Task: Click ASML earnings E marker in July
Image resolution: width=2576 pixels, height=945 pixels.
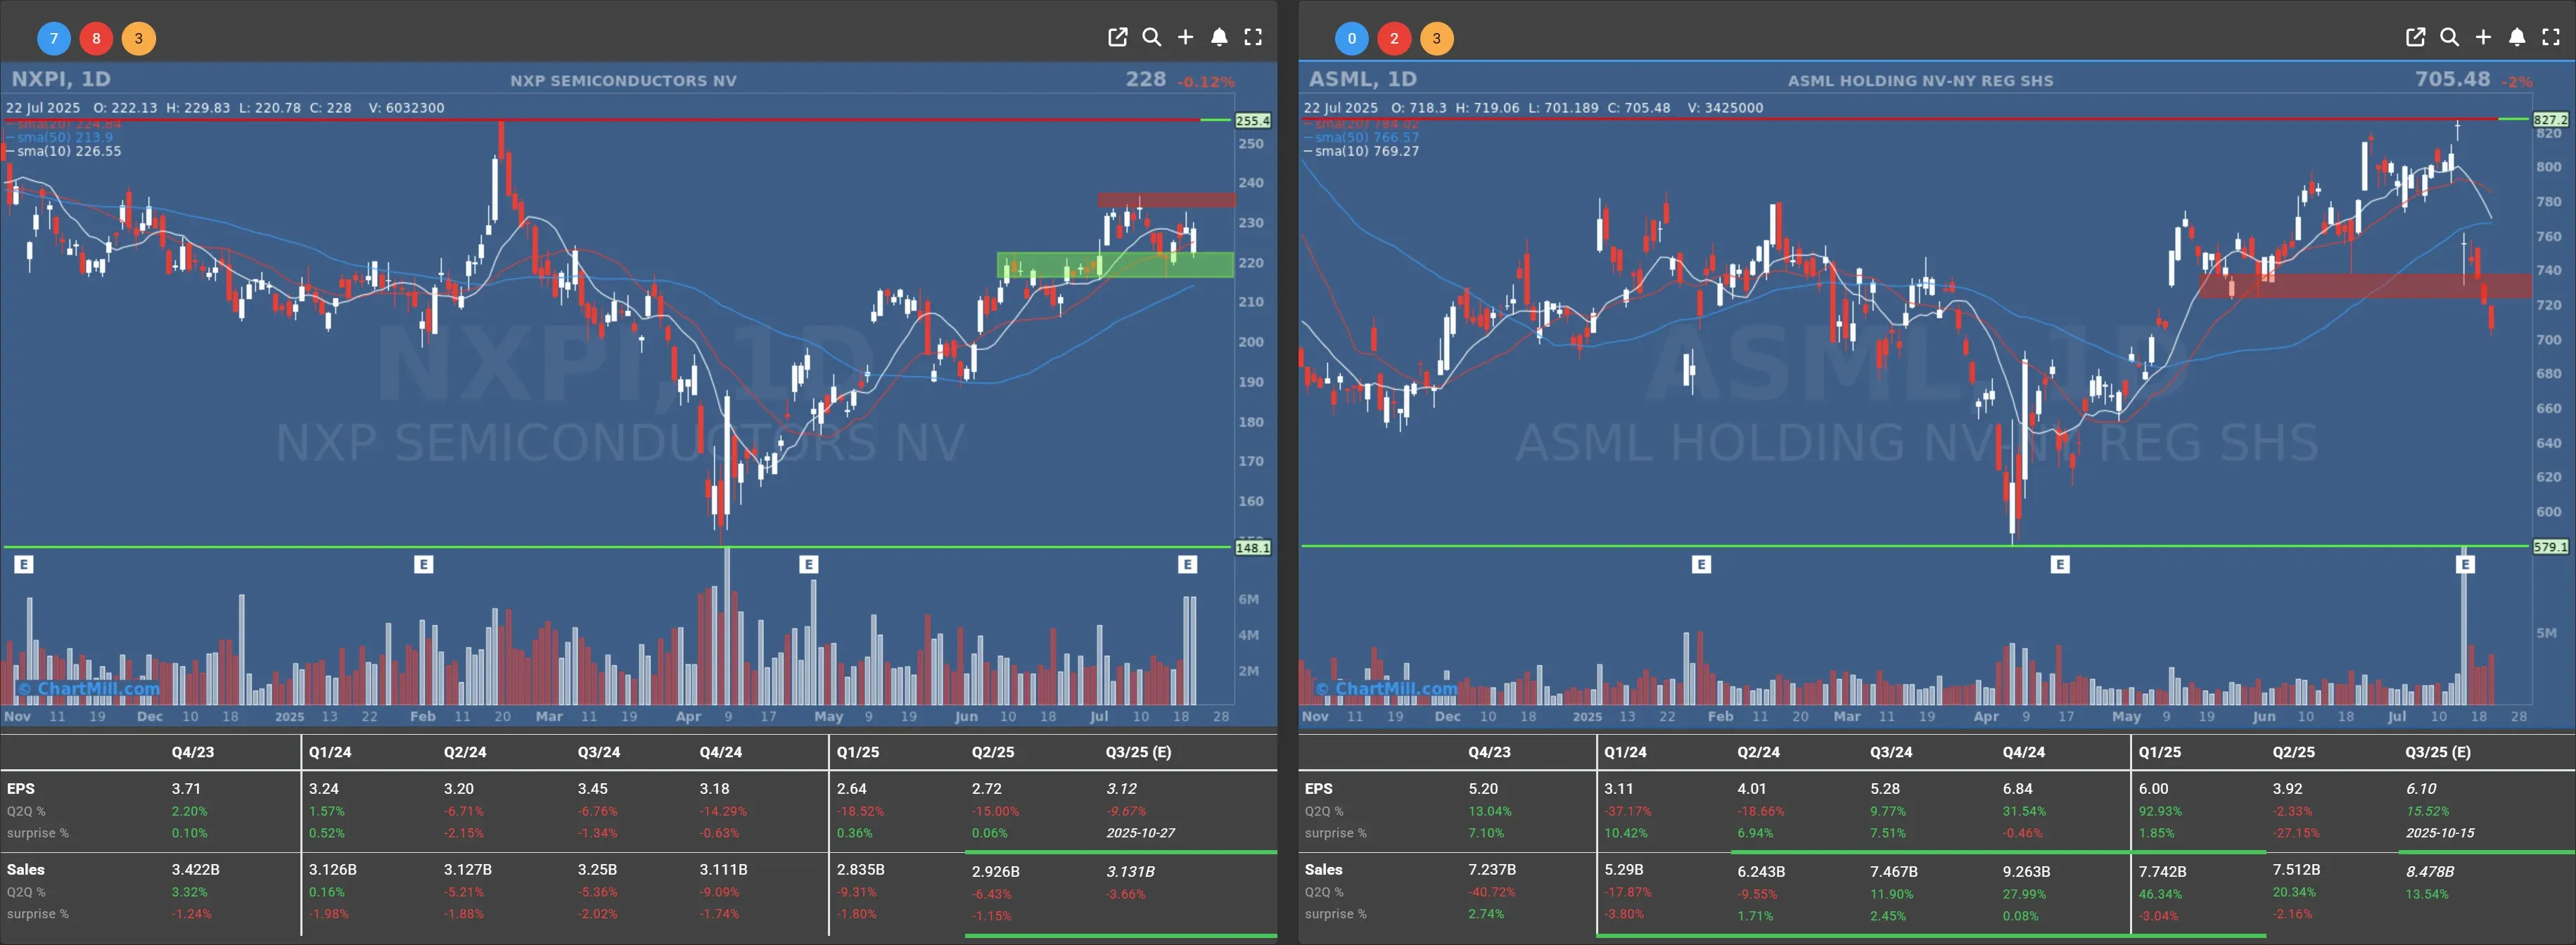Action: pos(2465,565)
